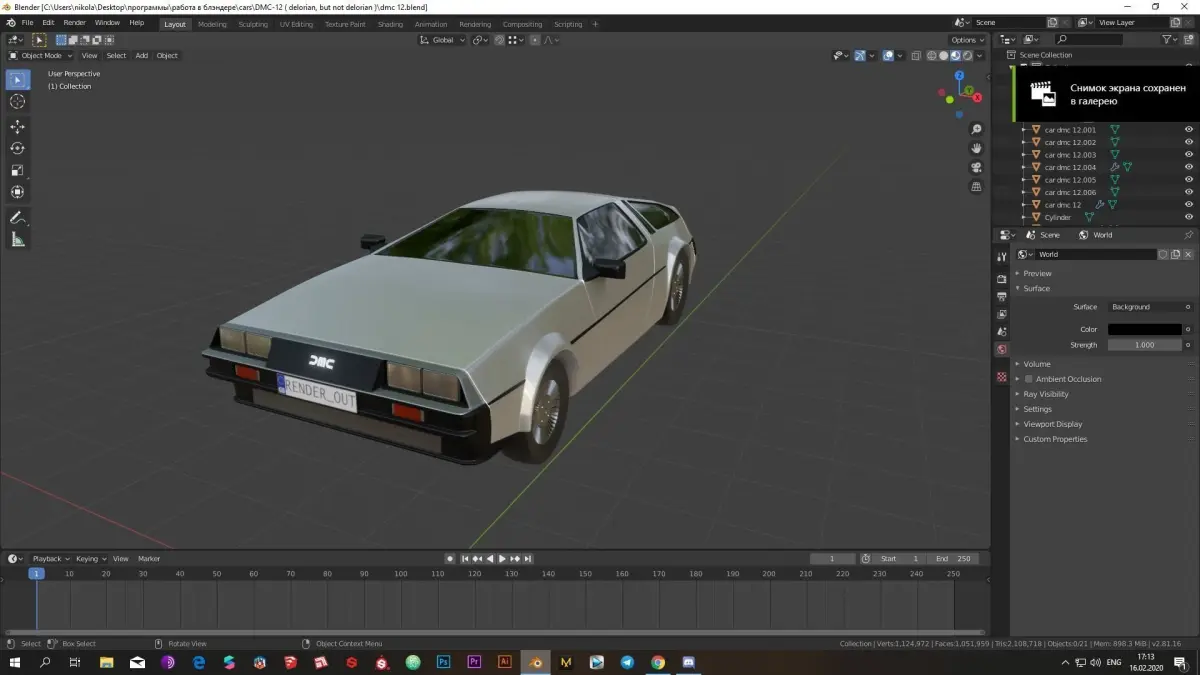Switch to the UV Editing workspace tab
The image size is (1200, 675).
click(x=296, y=24)
